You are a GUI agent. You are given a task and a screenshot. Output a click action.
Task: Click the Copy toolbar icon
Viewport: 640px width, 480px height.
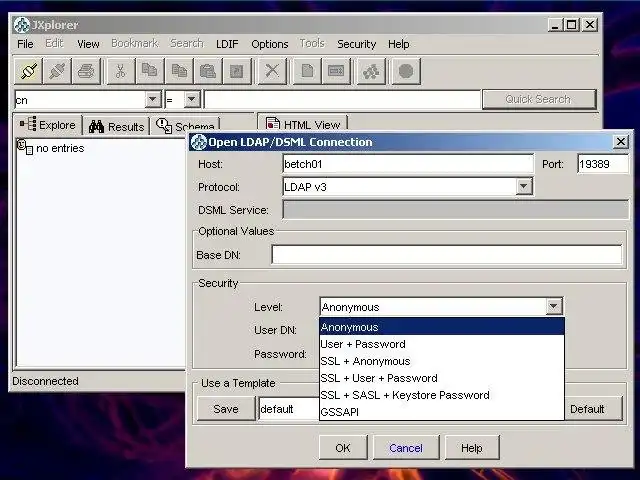(149, 71)
